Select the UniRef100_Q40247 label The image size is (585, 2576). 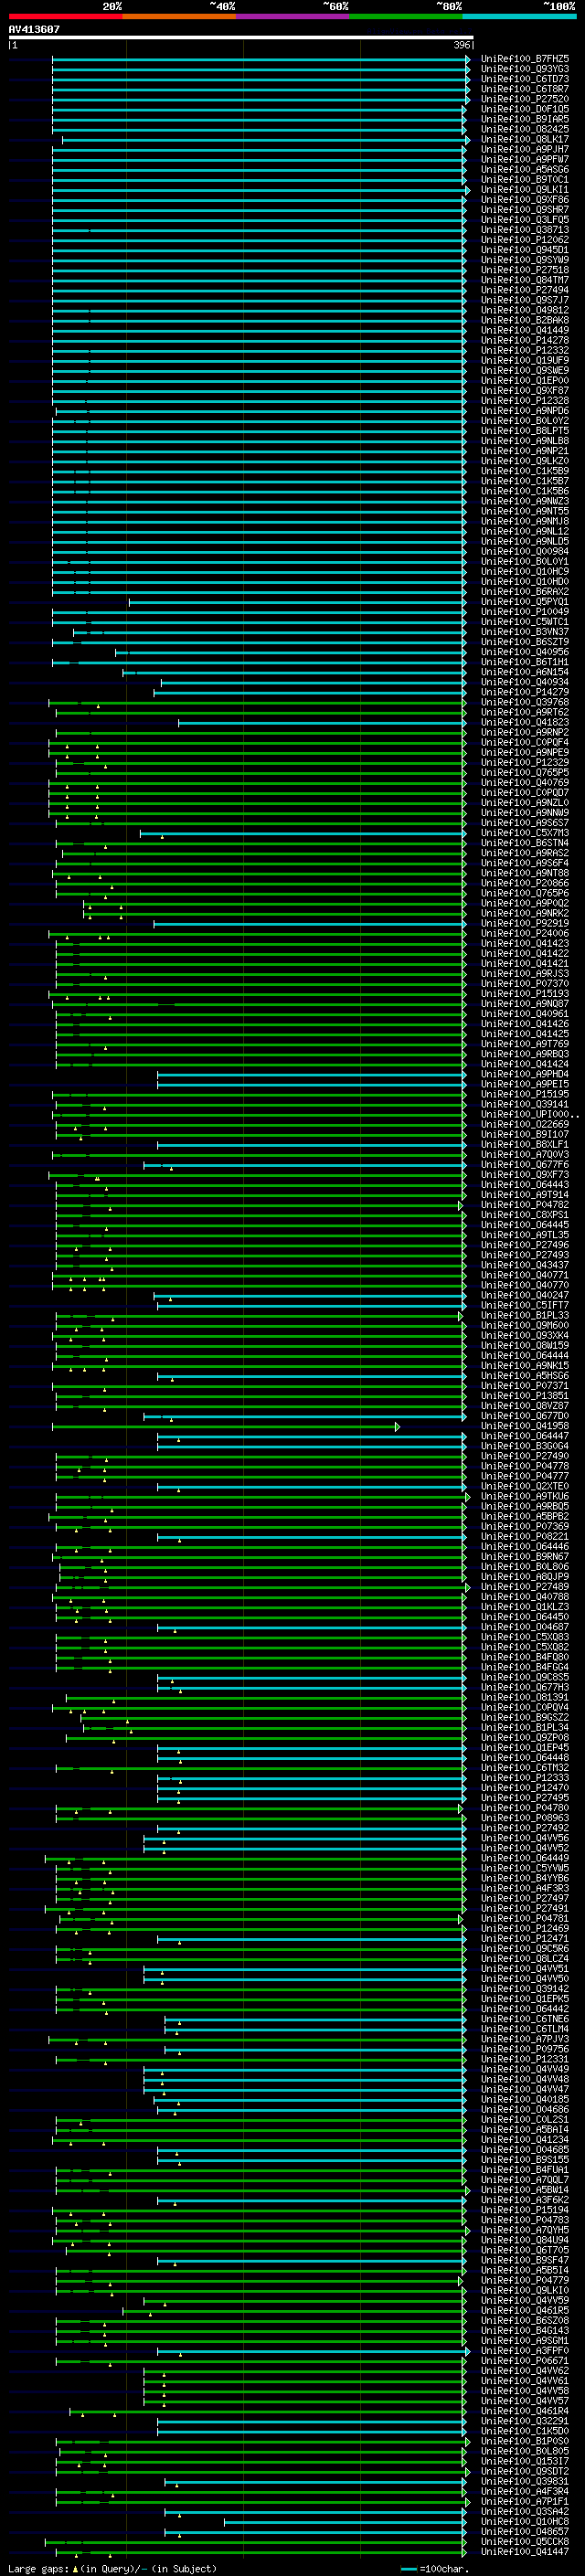[525, 1295]
